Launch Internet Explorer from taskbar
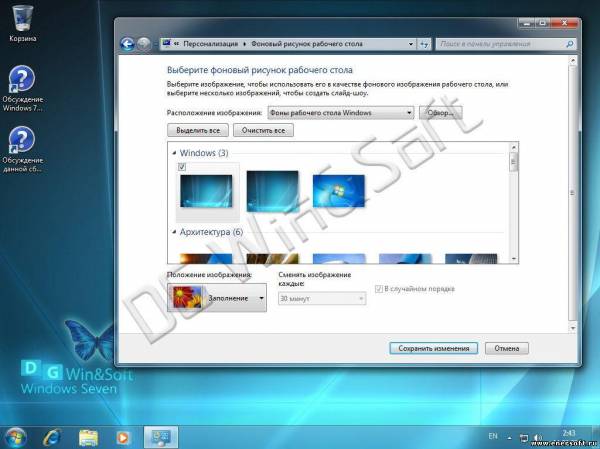Screen dimensions: 600x449 pyautogui.click(x=52, y=438)
